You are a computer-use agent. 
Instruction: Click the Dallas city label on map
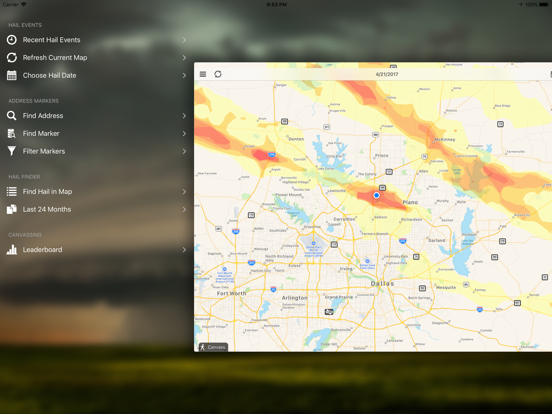(382, 283)
